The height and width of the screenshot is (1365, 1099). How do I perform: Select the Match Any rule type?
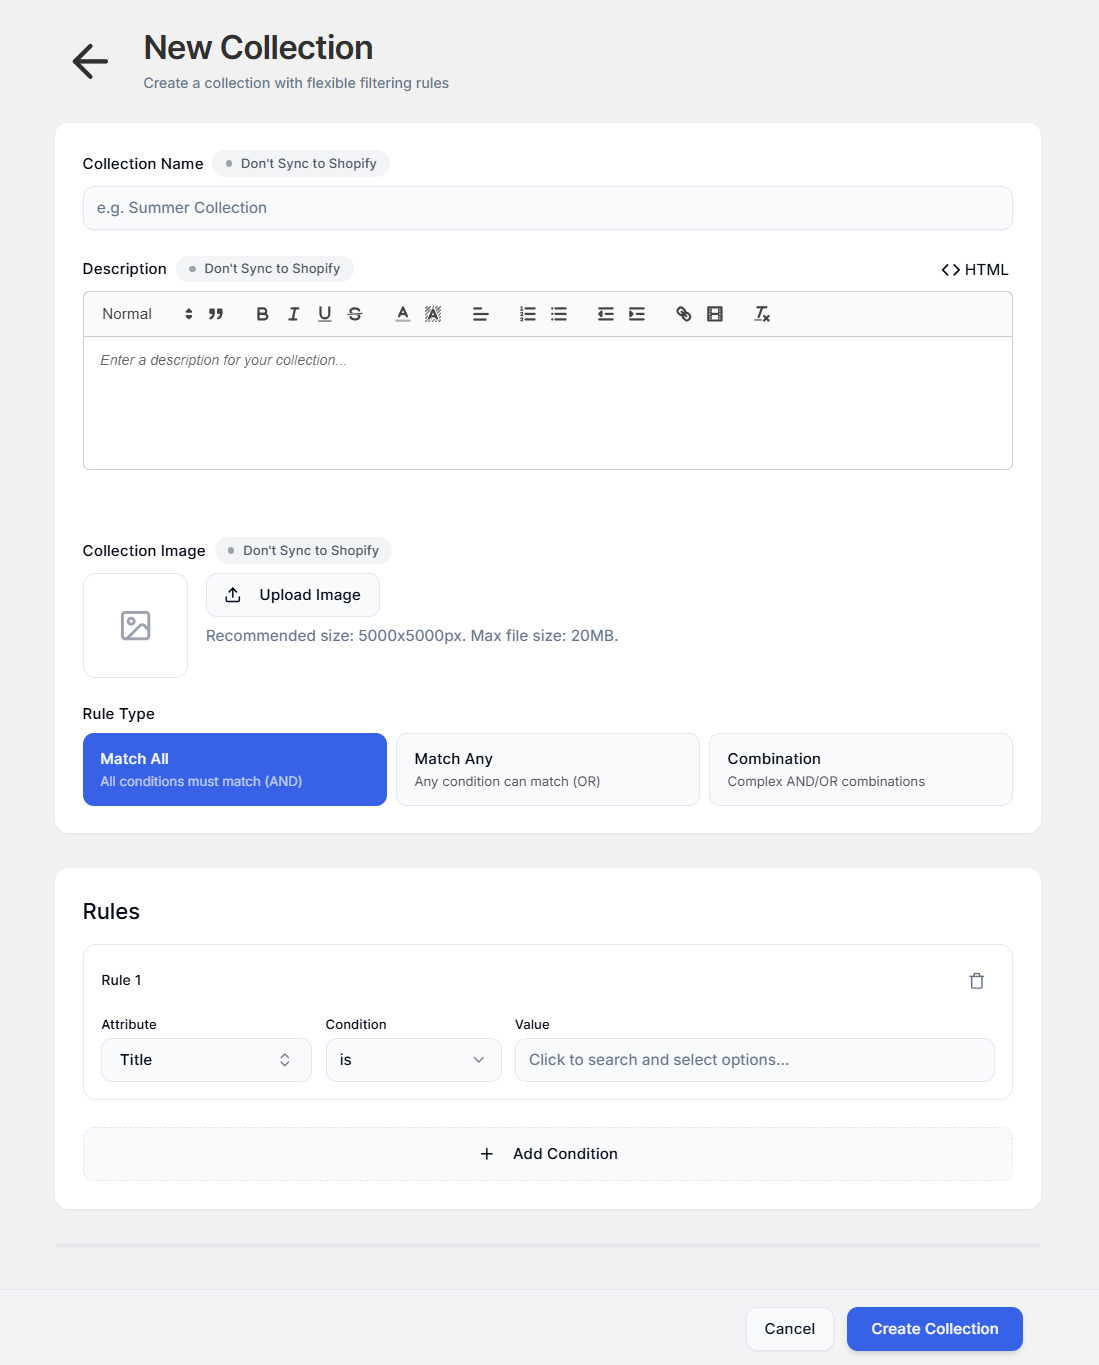547,769
